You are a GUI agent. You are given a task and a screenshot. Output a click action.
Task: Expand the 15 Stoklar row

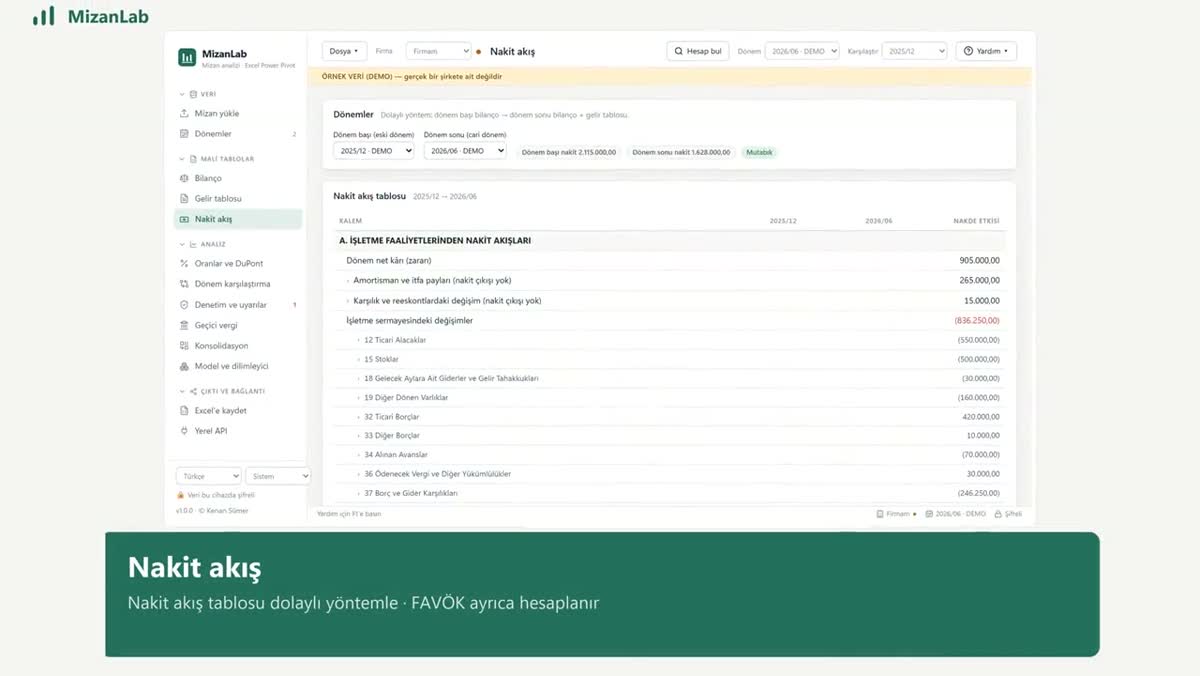359,359
